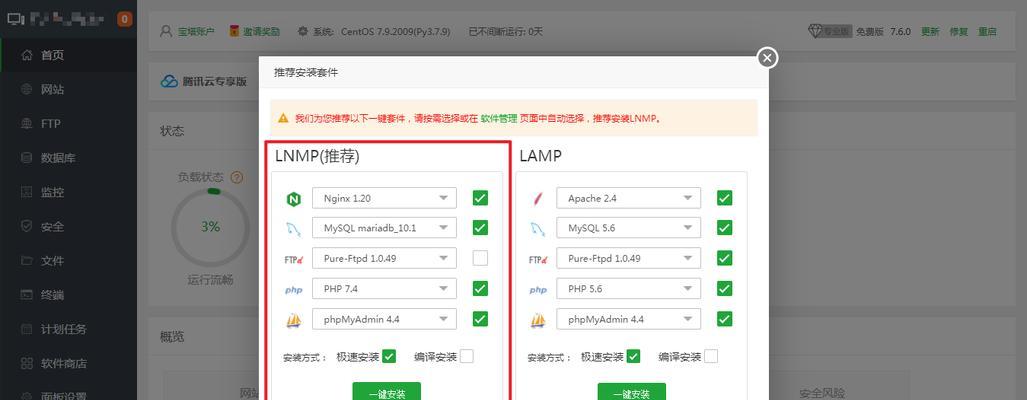The width and height of the screenshot is (1027, 400).
Task: Open the LAMP phpMyAdmin 4.4 dropdown
Action: point(629,319)
